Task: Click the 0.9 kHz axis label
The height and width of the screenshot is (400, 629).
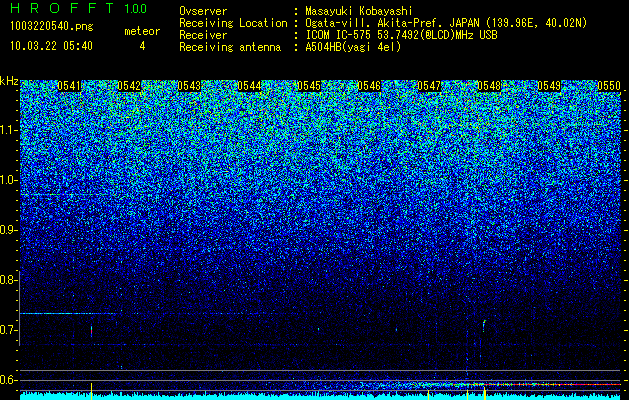Action: (8, 230)
